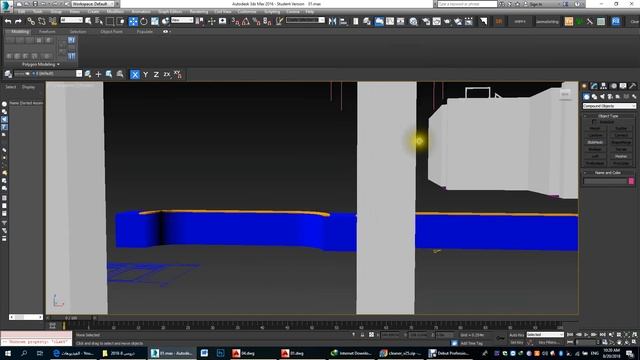Click the ProBoolean button

pos(595,163)
